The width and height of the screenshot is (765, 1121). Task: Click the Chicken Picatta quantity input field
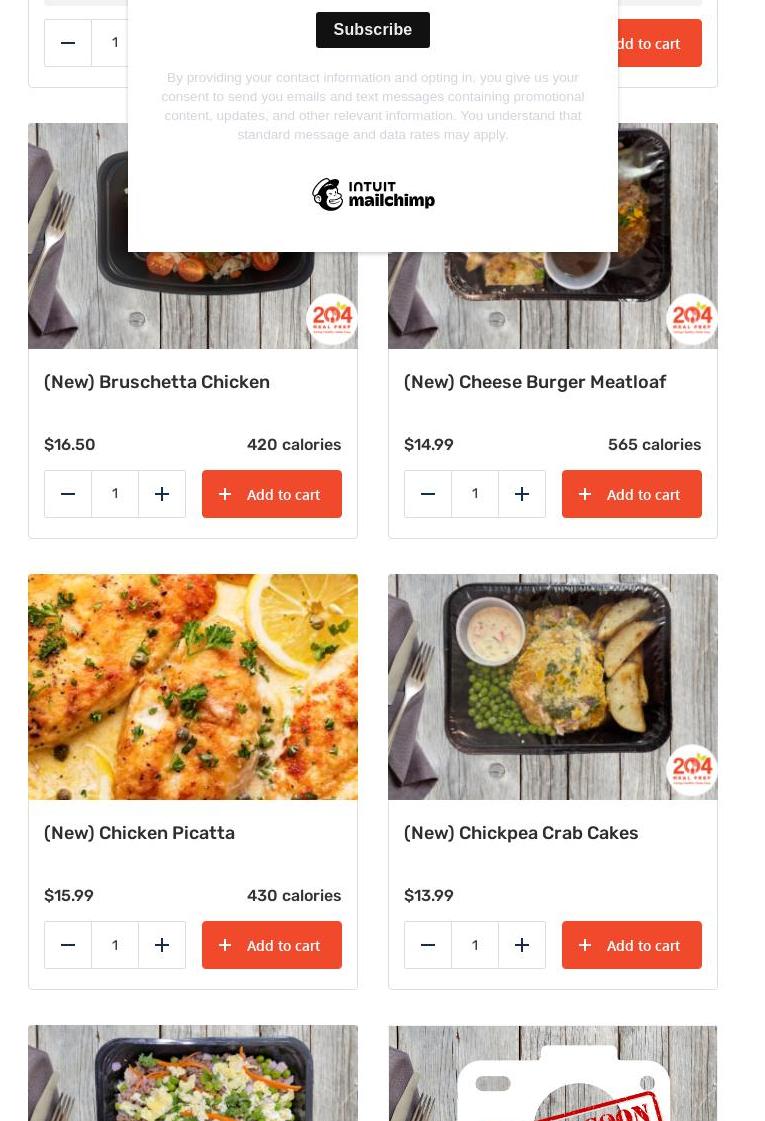click(115, 945)
